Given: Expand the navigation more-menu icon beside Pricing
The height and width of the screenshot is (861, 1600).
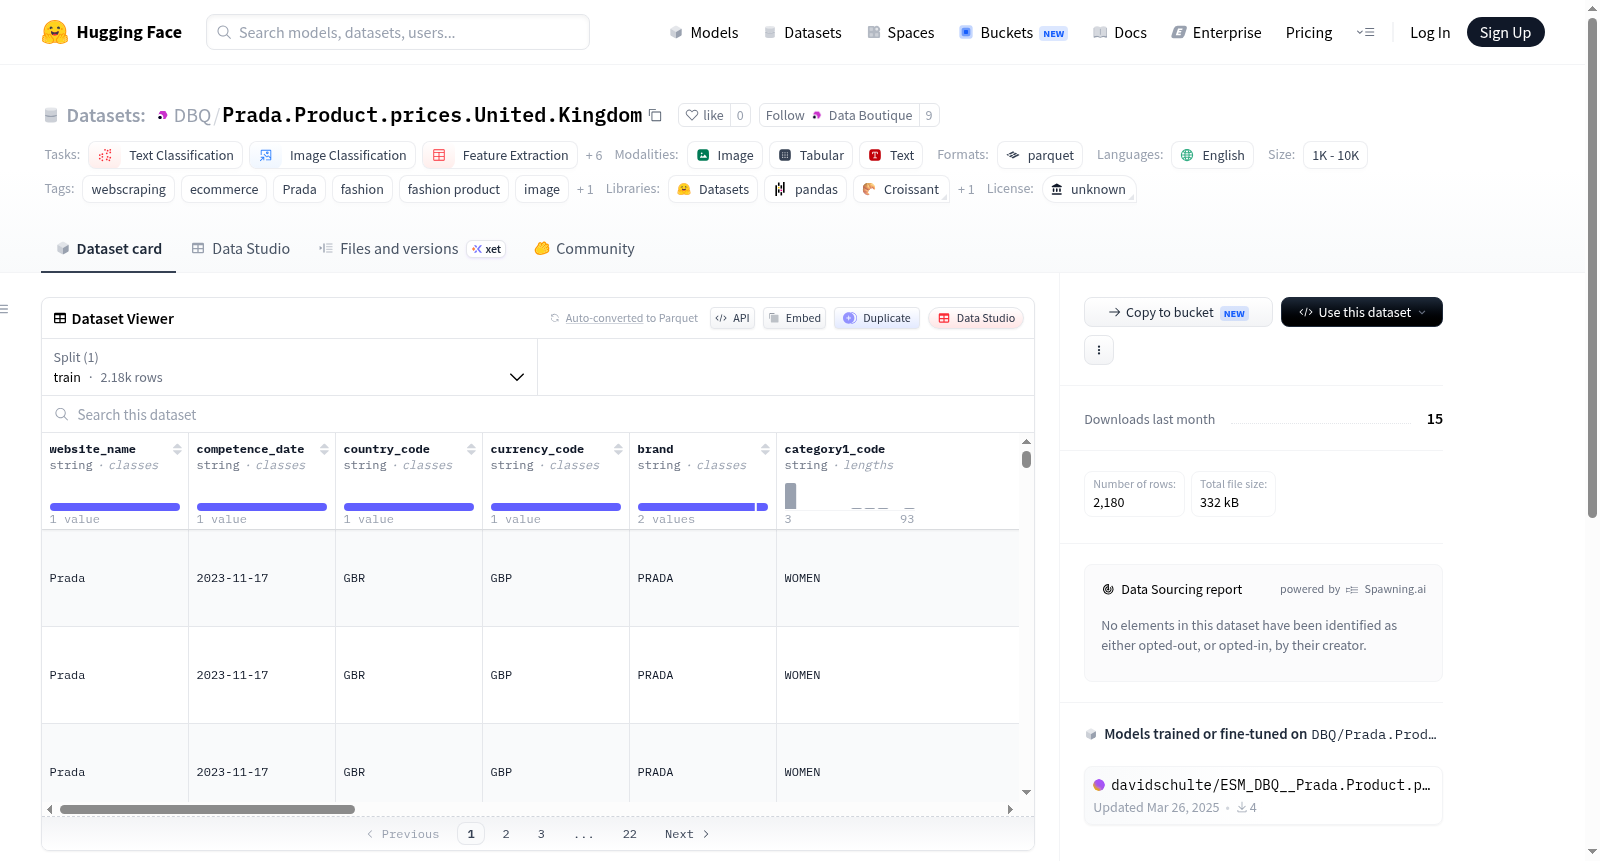Looking at the screenshot, I should pos(1365,32).
